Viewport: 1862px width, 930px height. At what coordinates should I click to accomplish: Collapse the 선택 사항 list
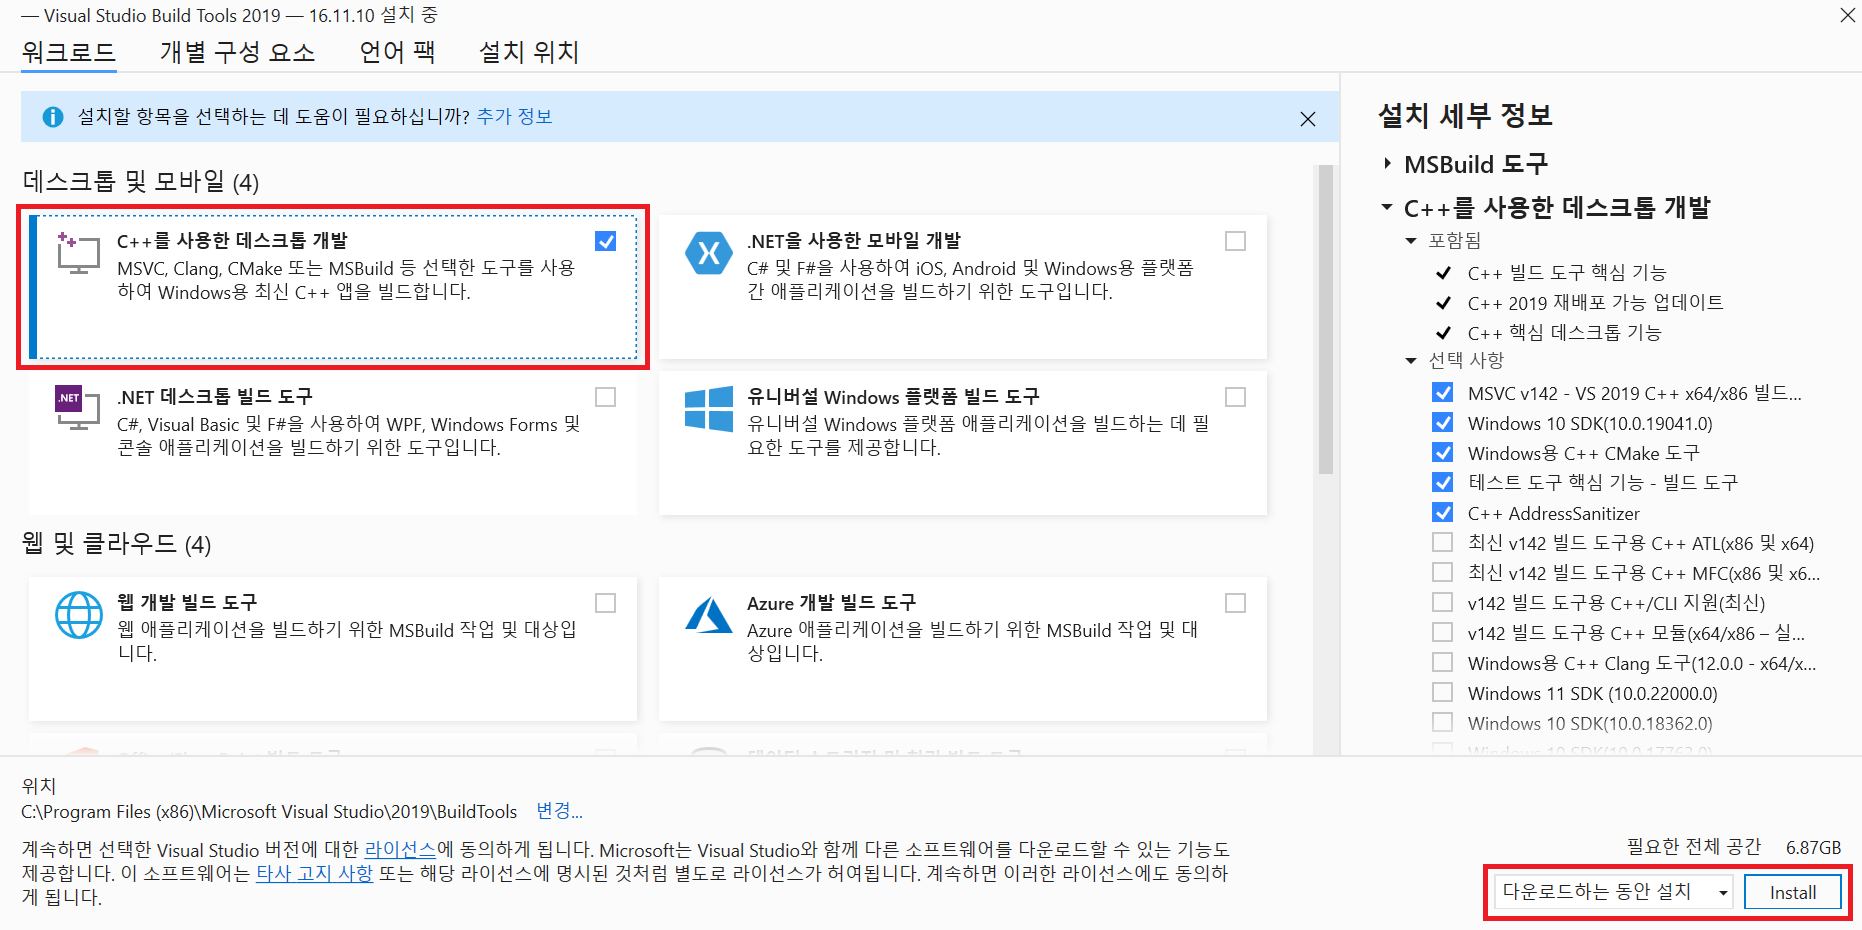tap(1411, 360)
